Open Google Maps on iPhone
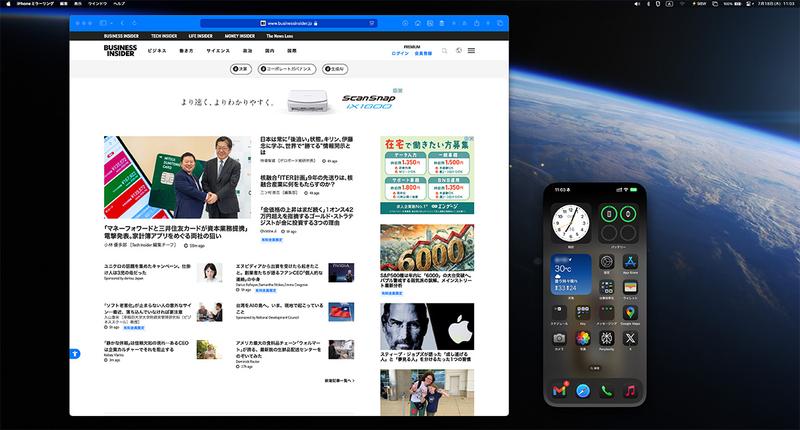Screen dimensions: 800x430 [630, 312]
